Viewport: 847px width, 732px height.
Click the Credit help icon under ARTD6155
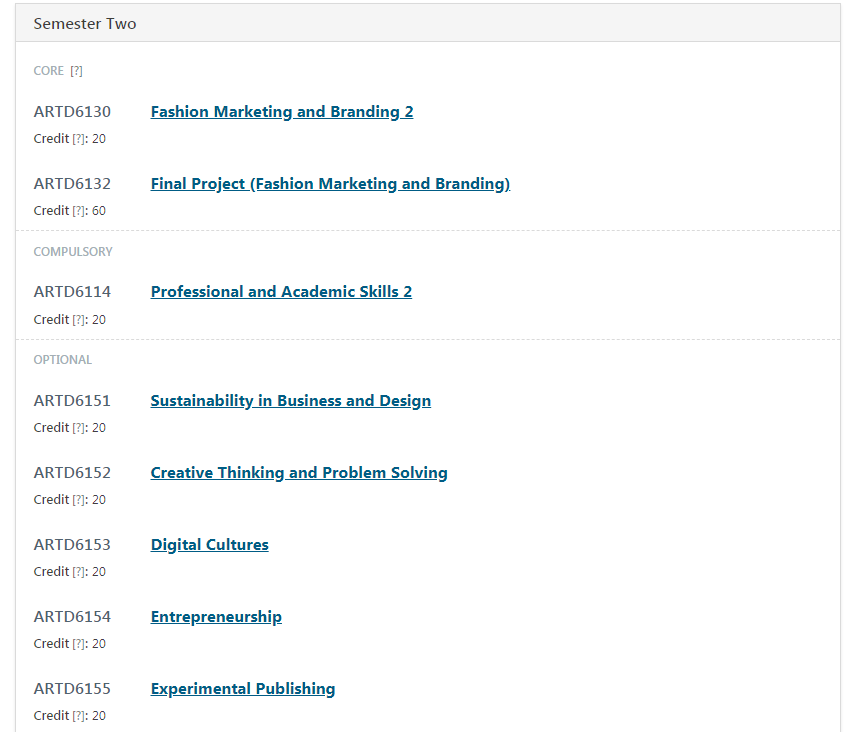tap(79, 716)
